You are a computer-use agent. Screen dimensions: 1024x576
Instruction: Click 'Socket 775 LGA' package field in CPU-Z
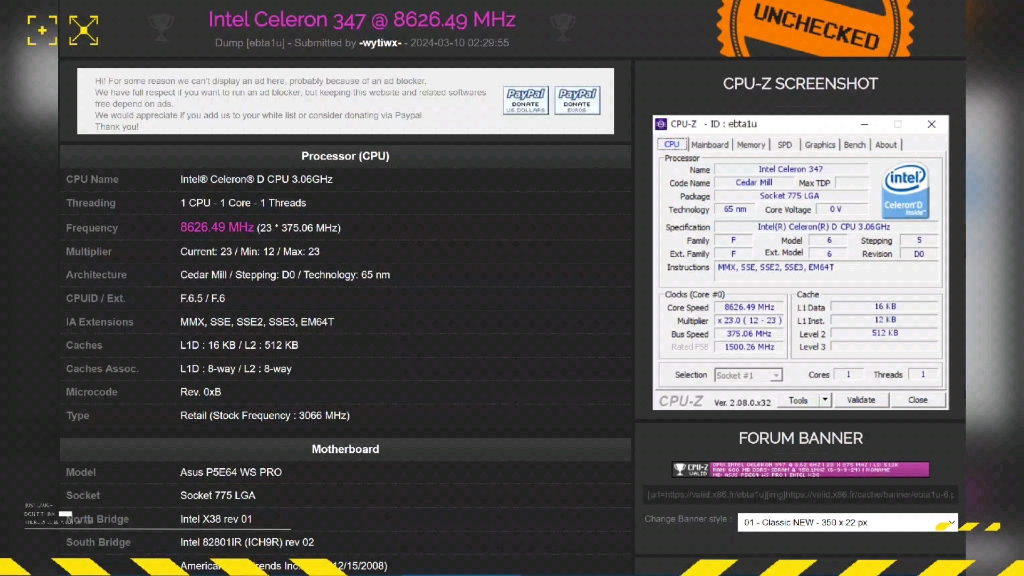point(790,196)
